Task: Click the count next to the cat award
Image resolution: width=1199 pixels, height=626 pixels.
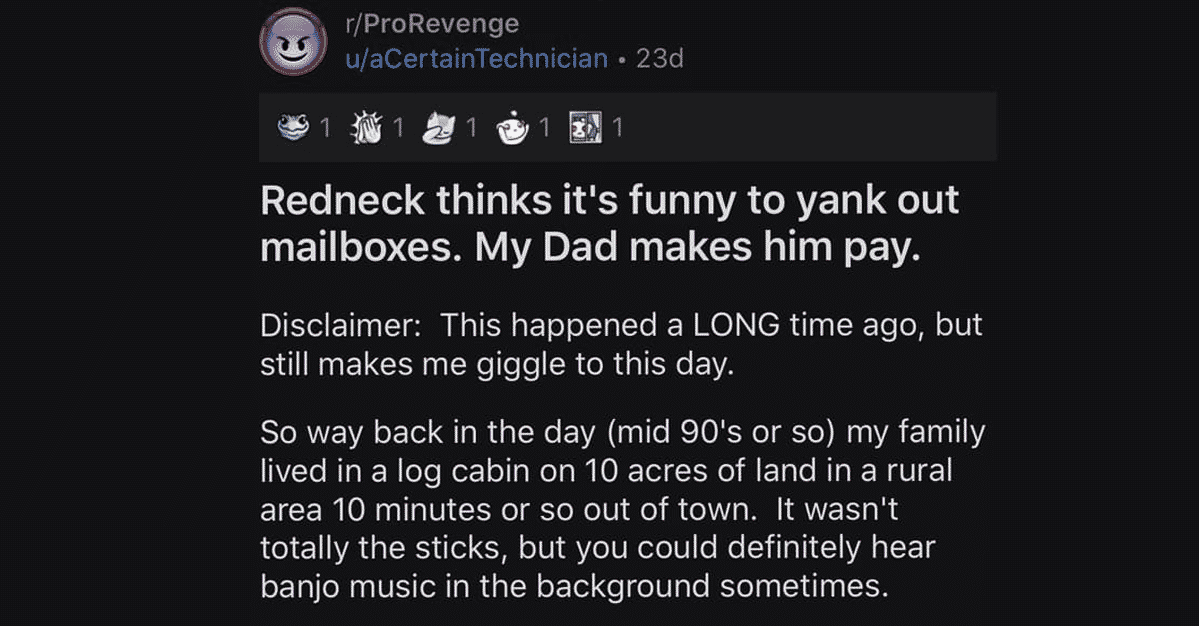Action: pyautogui.click(x=471, y=128)
